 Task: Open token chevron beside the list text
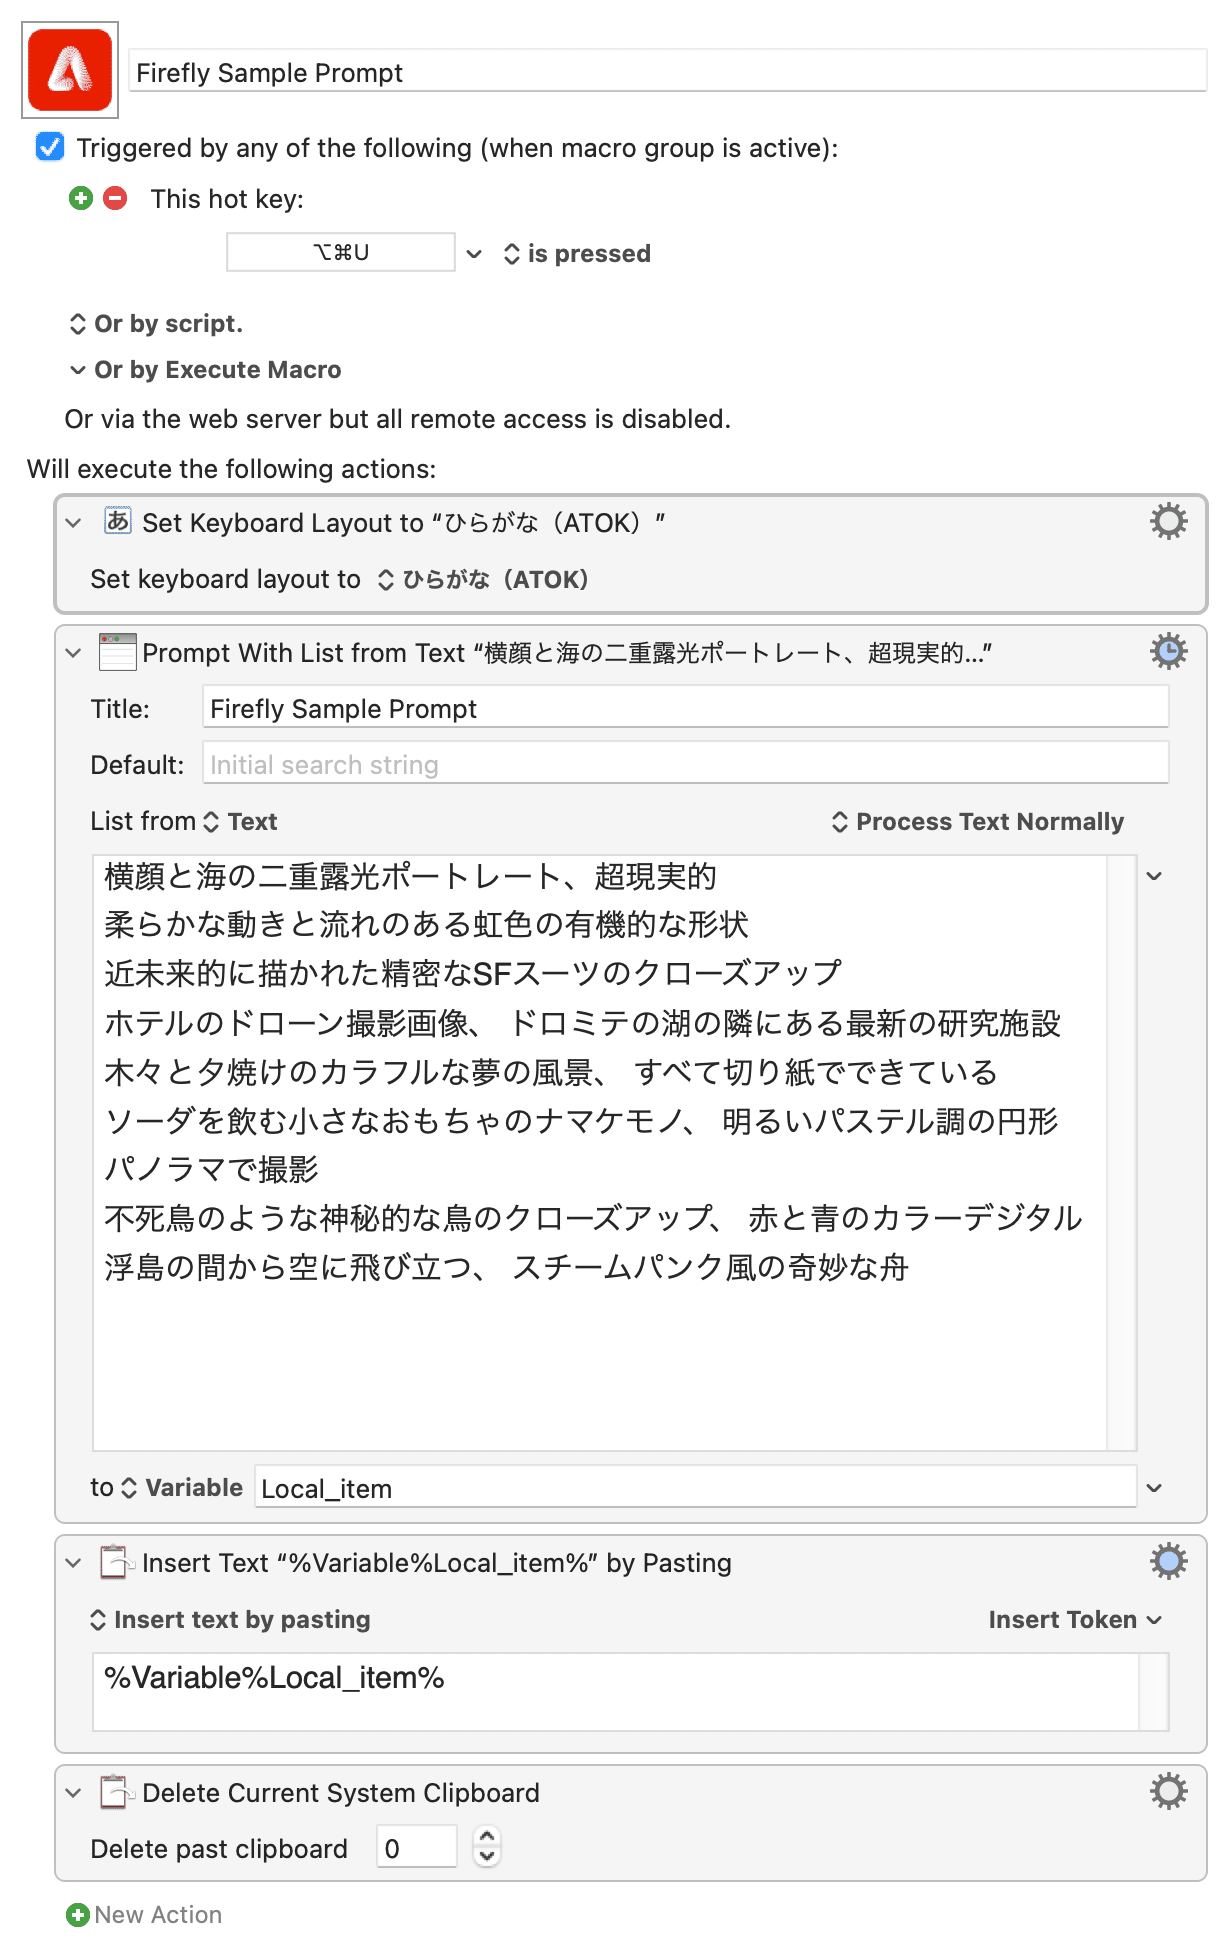(x=1154, y=876)
